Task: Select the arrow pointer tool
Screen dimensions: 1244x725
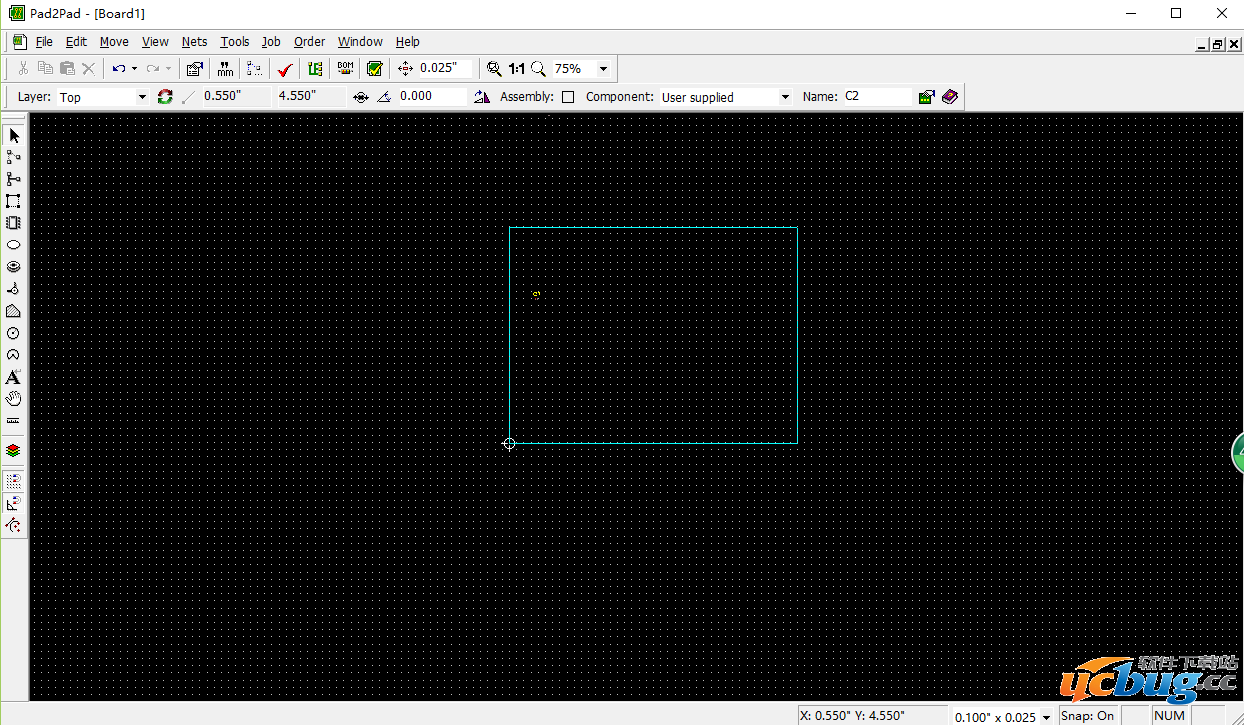Action: point(14,135)
